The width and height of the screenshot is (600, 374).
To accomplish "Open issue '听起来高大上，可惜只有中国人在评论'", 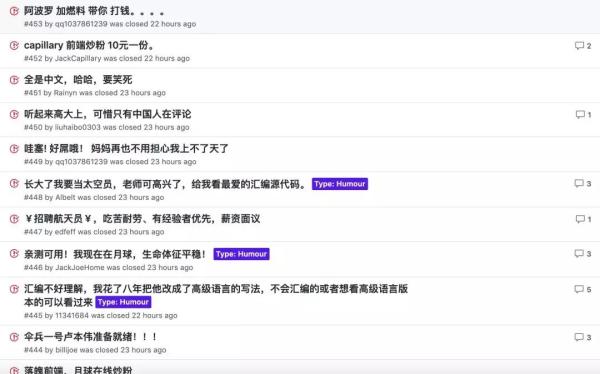I will coord(108,114).
